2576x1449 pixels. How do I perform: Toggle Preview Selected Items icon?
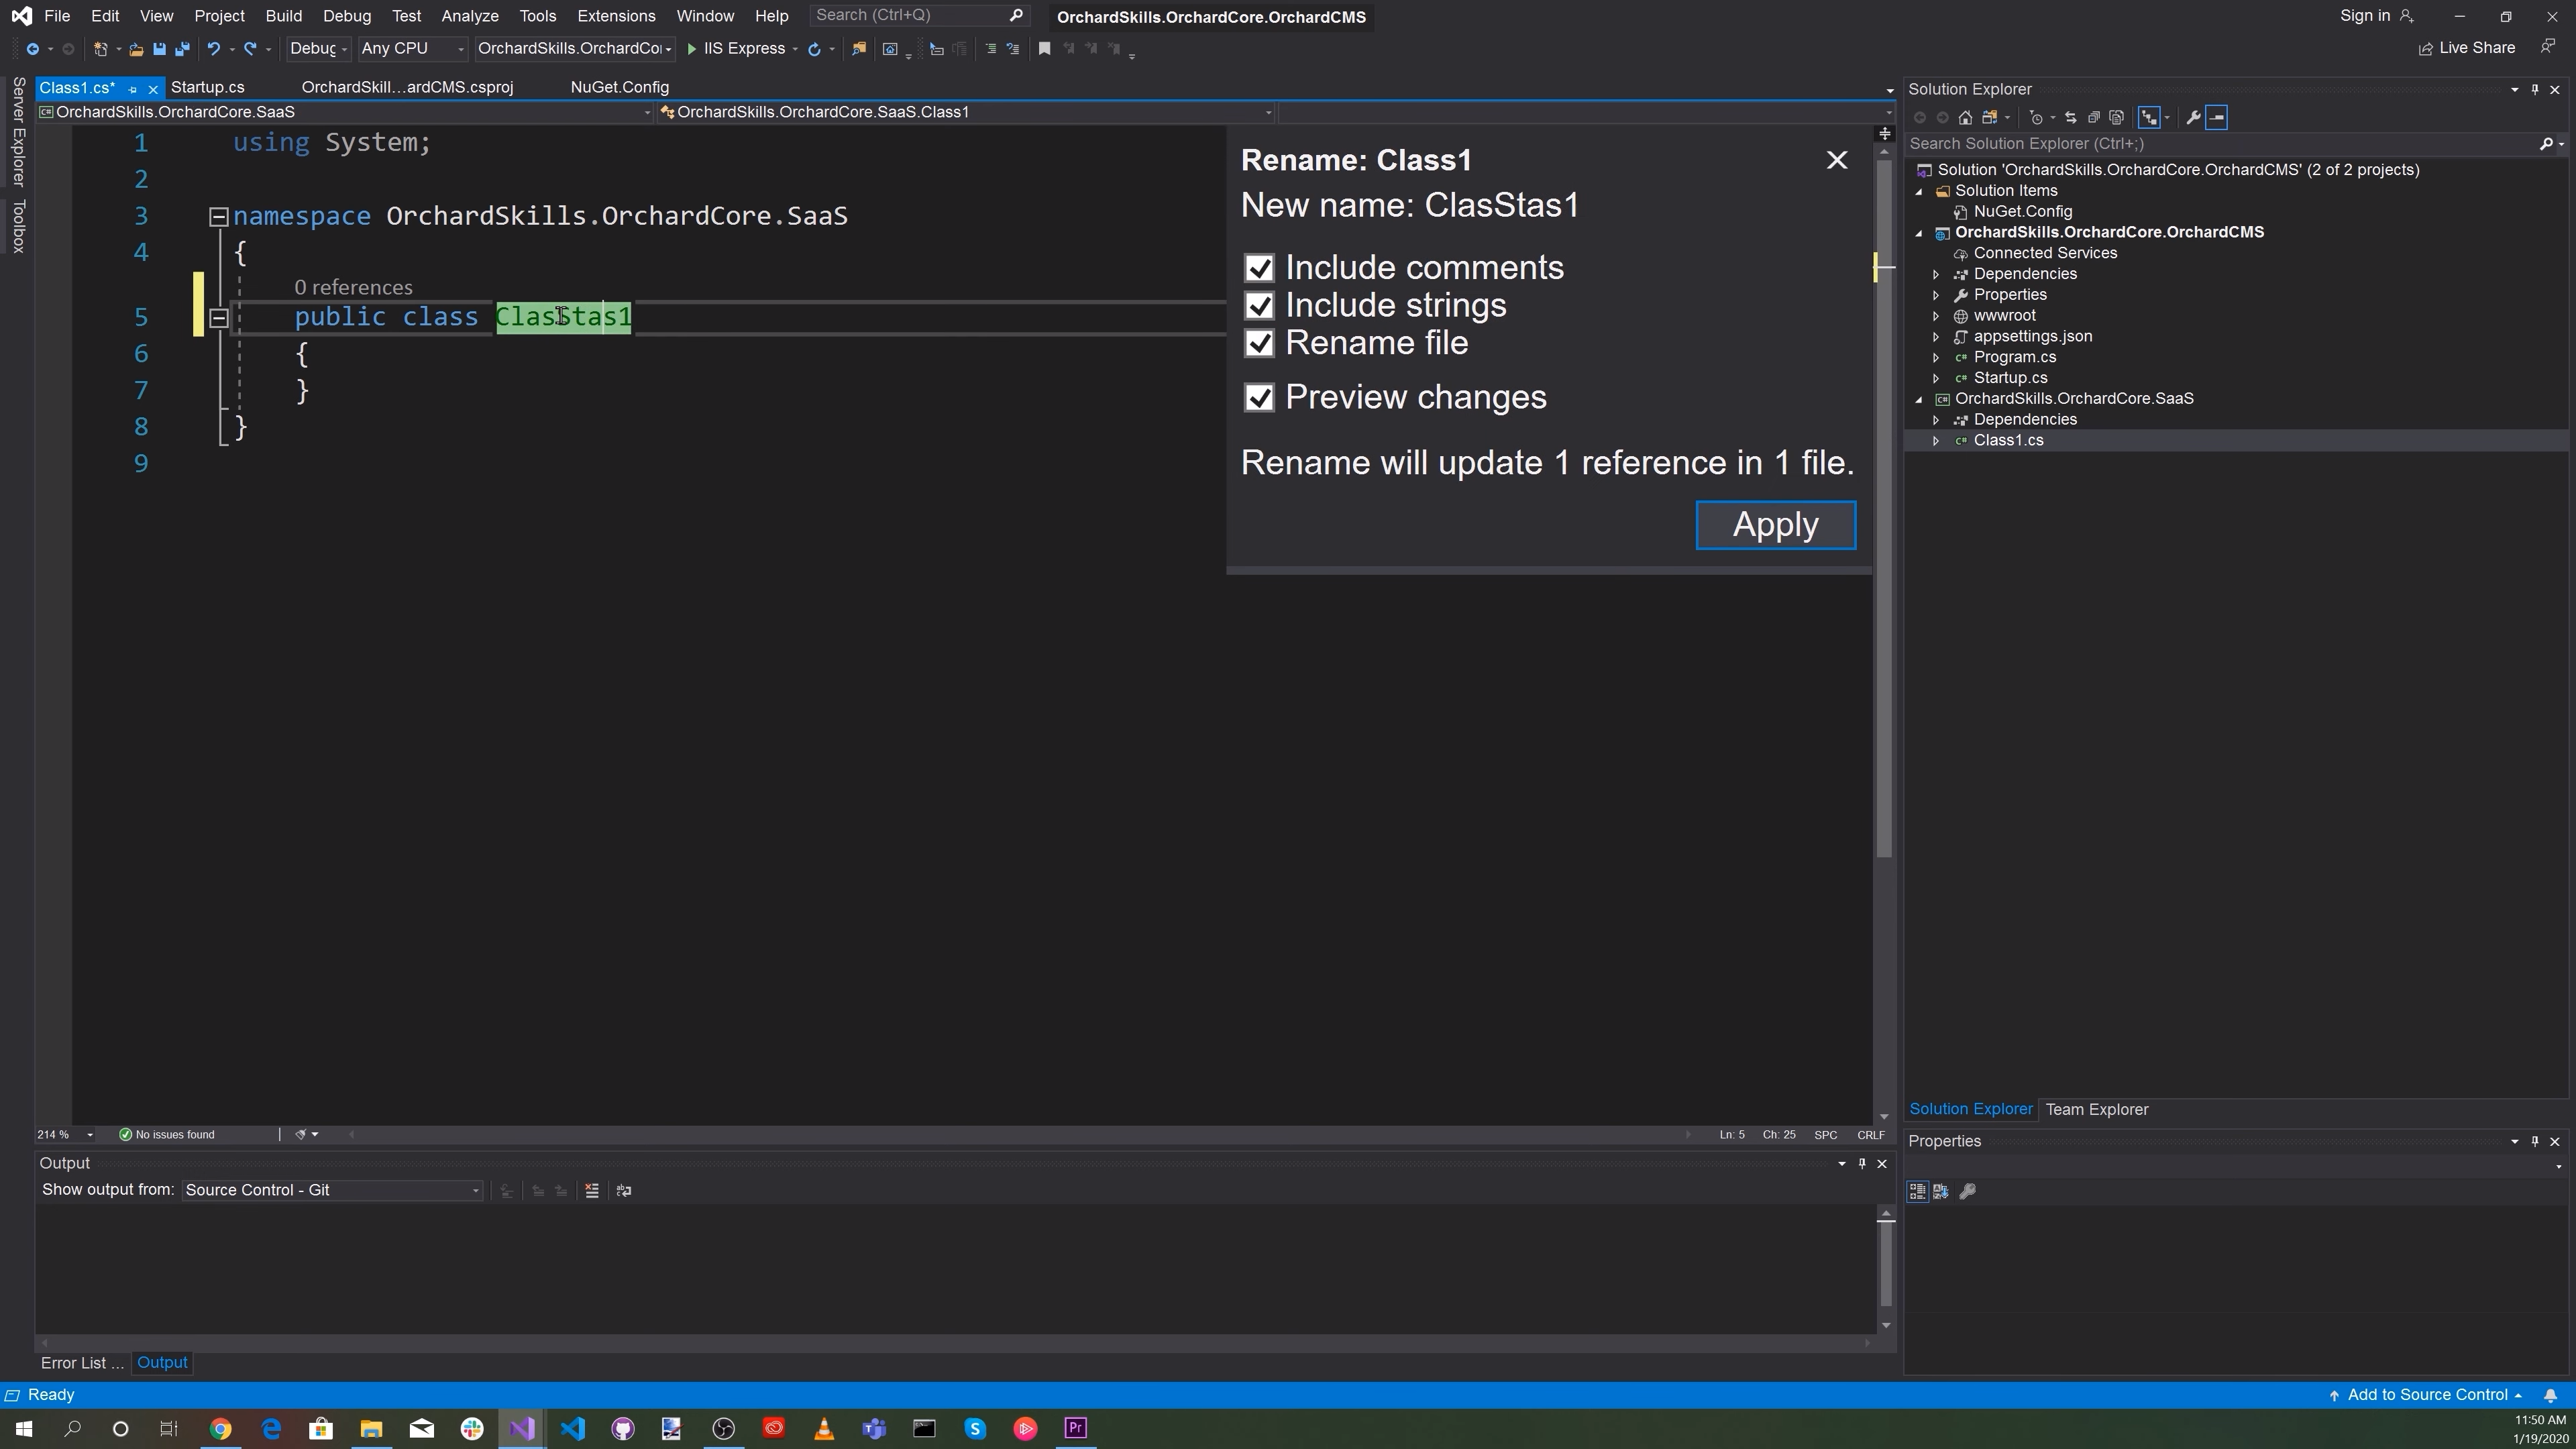(x=2217, y=118)
